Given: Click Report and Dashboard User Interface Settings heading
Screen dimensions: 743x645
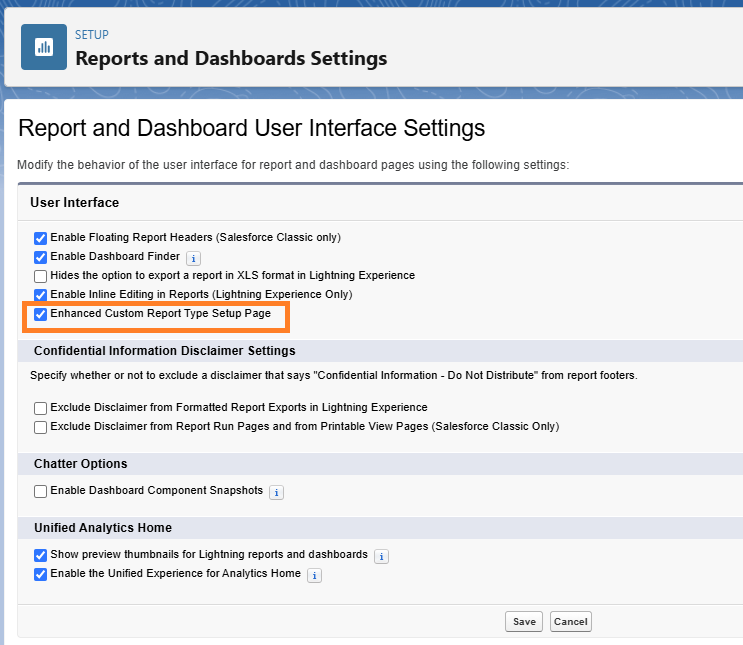Looking at the screenshot, I should tap(252, 128).
